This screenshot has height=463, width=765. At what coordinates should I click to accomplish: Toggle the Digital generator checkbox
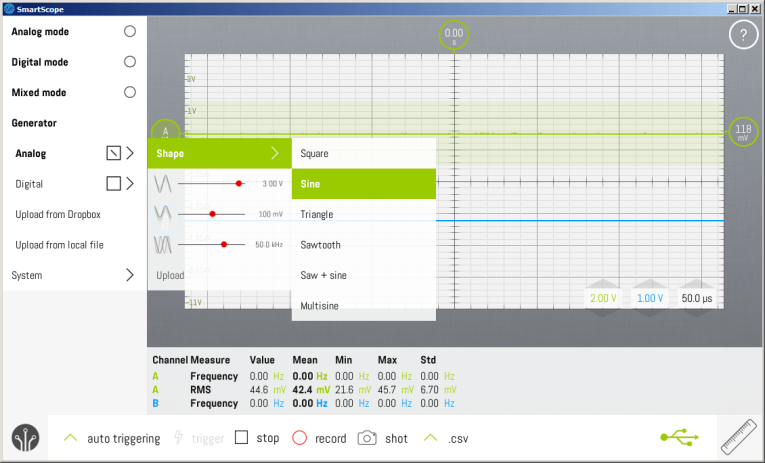[x=114, y=183]
